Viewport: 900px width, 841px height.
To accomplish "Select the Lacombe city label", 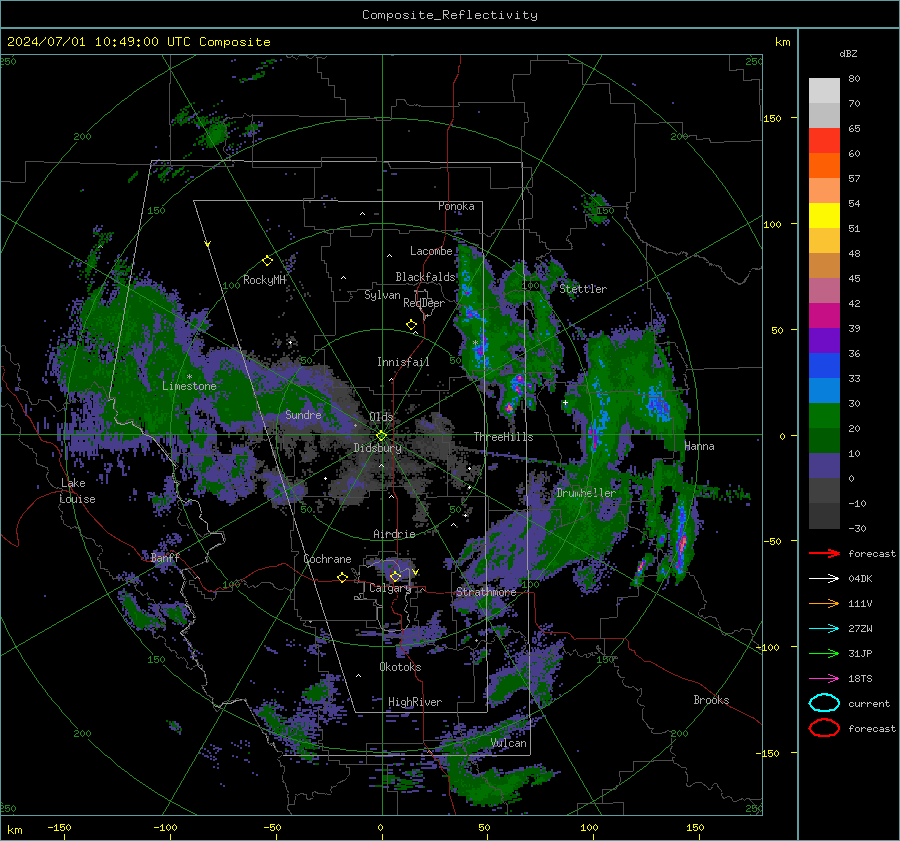I will pyautogui.click(x=431, y=251).
